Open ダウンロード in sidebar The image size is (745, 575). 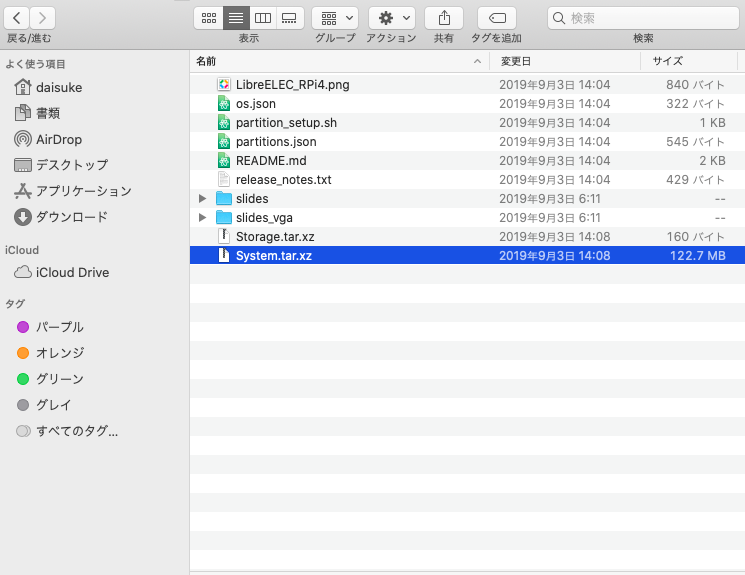coord(61,217)
